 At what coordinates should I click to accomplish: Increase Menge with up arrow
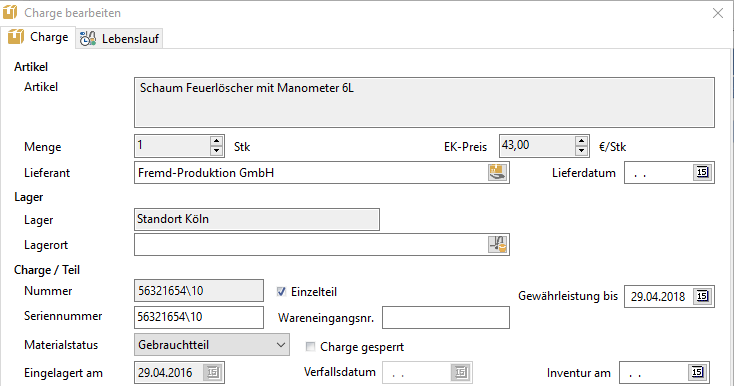point(216,141)
